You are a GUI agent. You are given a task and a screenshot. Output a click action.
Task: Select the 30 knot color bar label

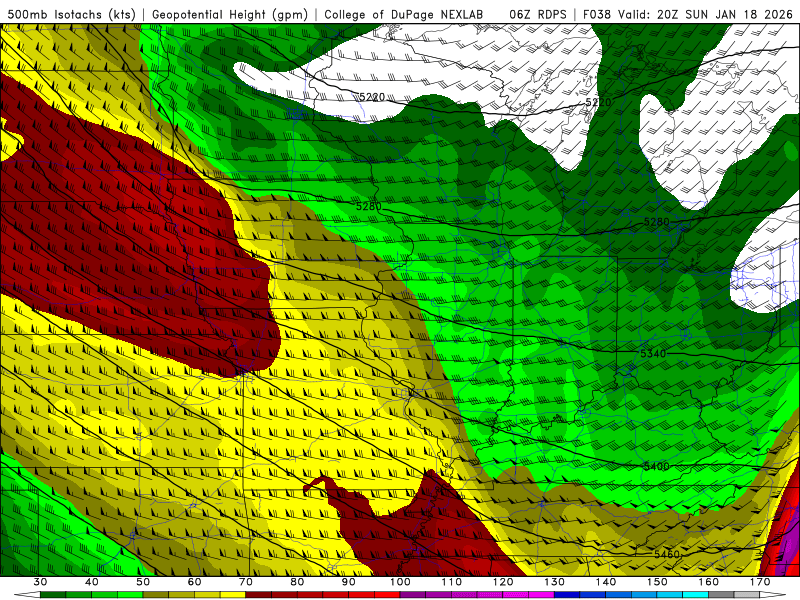click(x=40, y=582)
